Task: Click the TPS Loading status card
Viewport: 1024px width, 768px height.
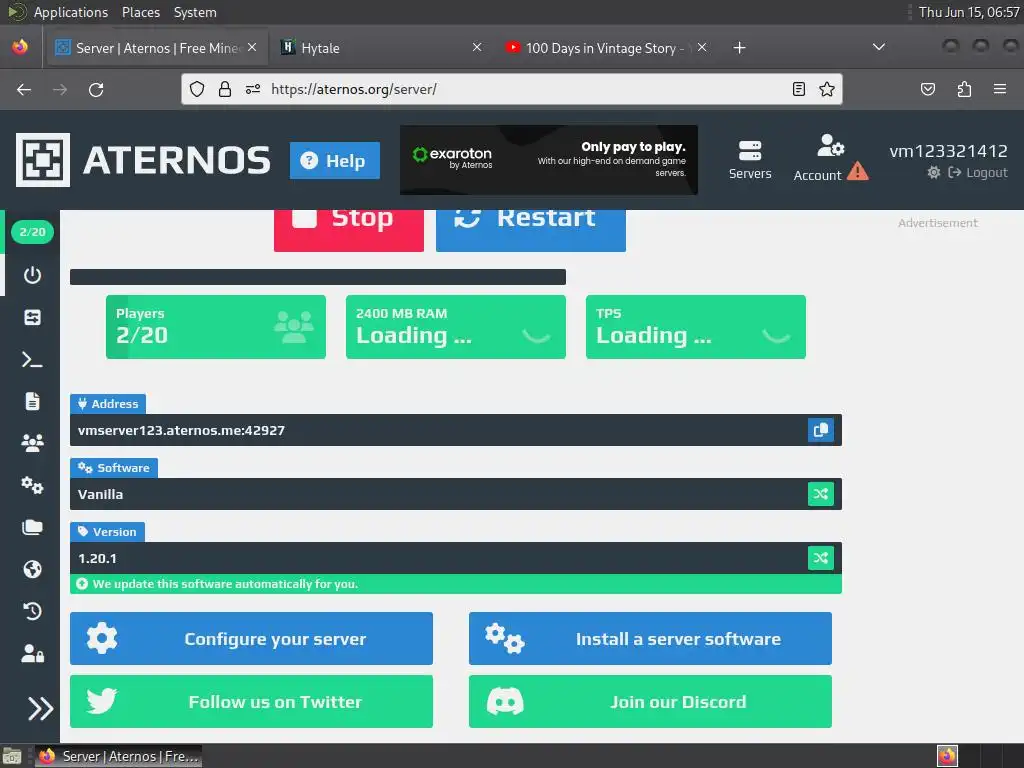Action: pyautogui.click(x=696, y=327)
